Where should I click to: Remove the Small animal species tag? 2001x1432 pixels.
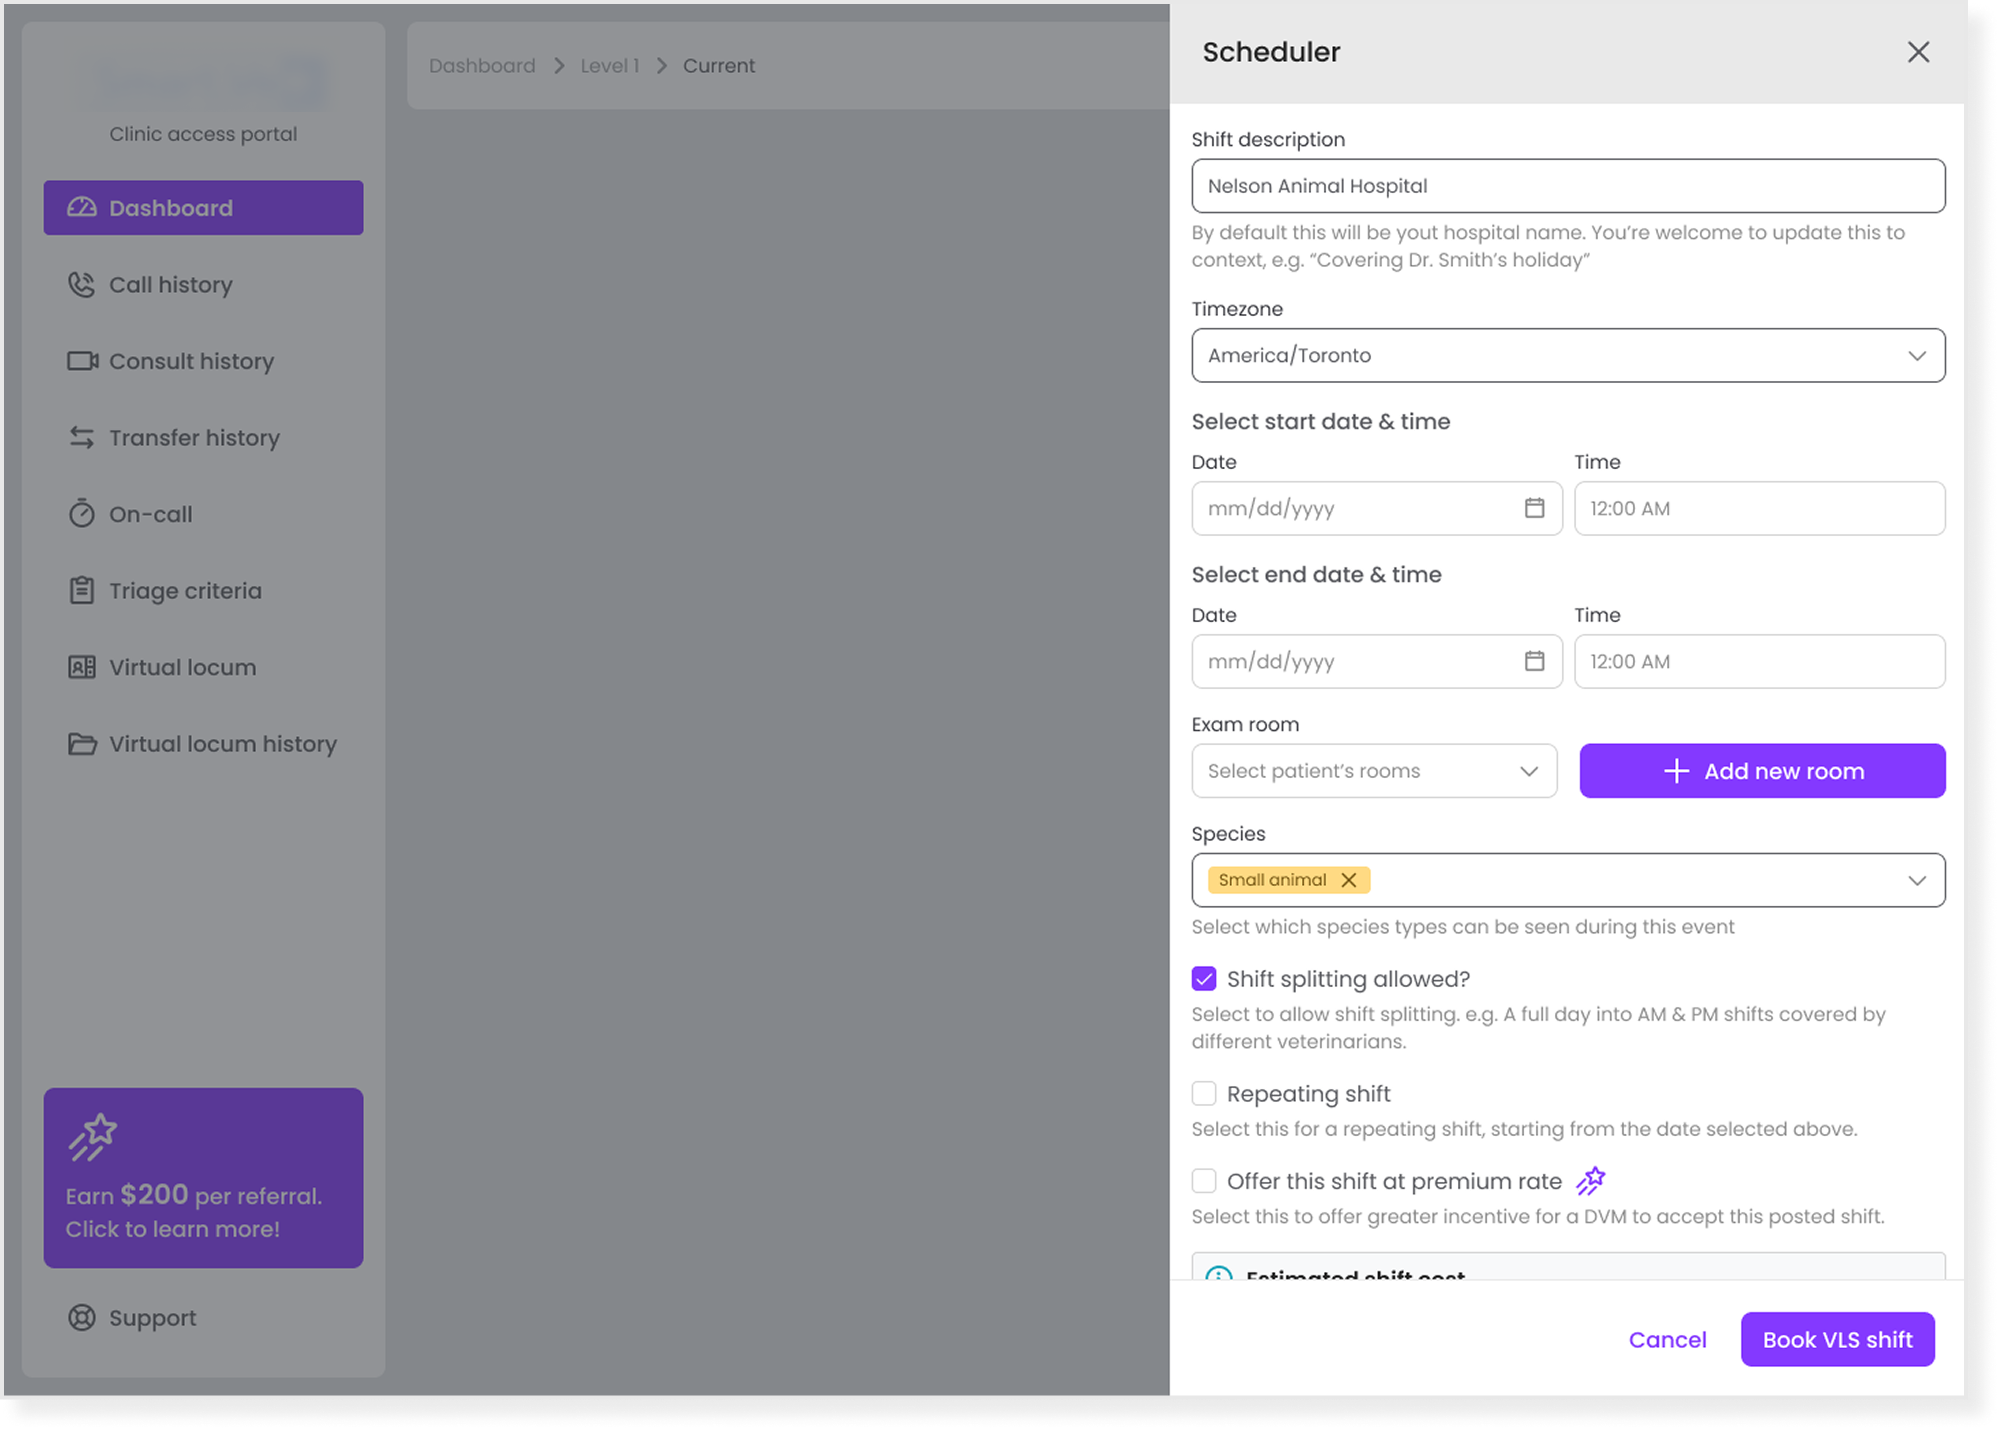[x=1349, y=880]
